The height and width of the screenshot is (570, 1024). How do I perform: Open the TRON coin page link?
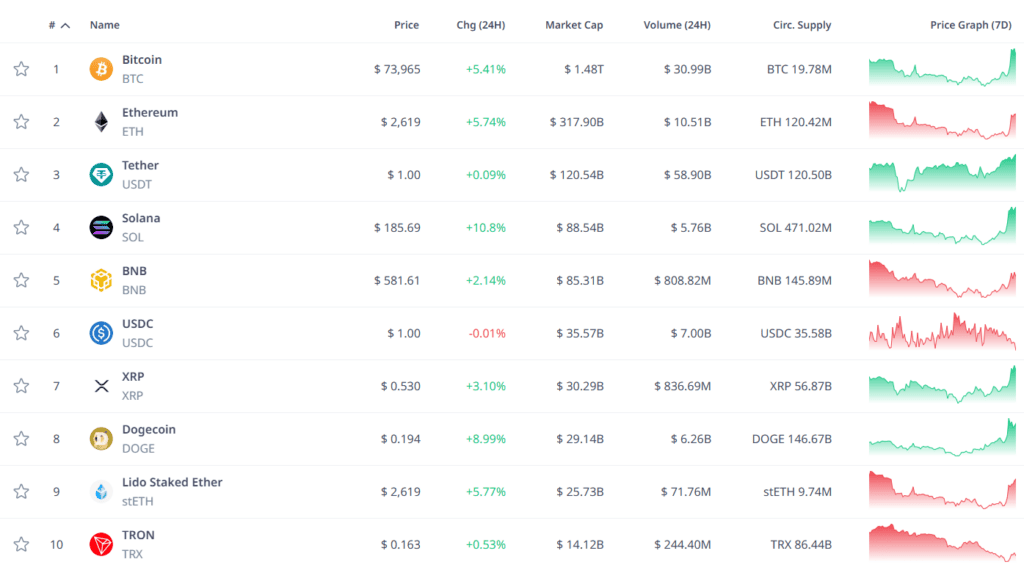tap(138, 535)
